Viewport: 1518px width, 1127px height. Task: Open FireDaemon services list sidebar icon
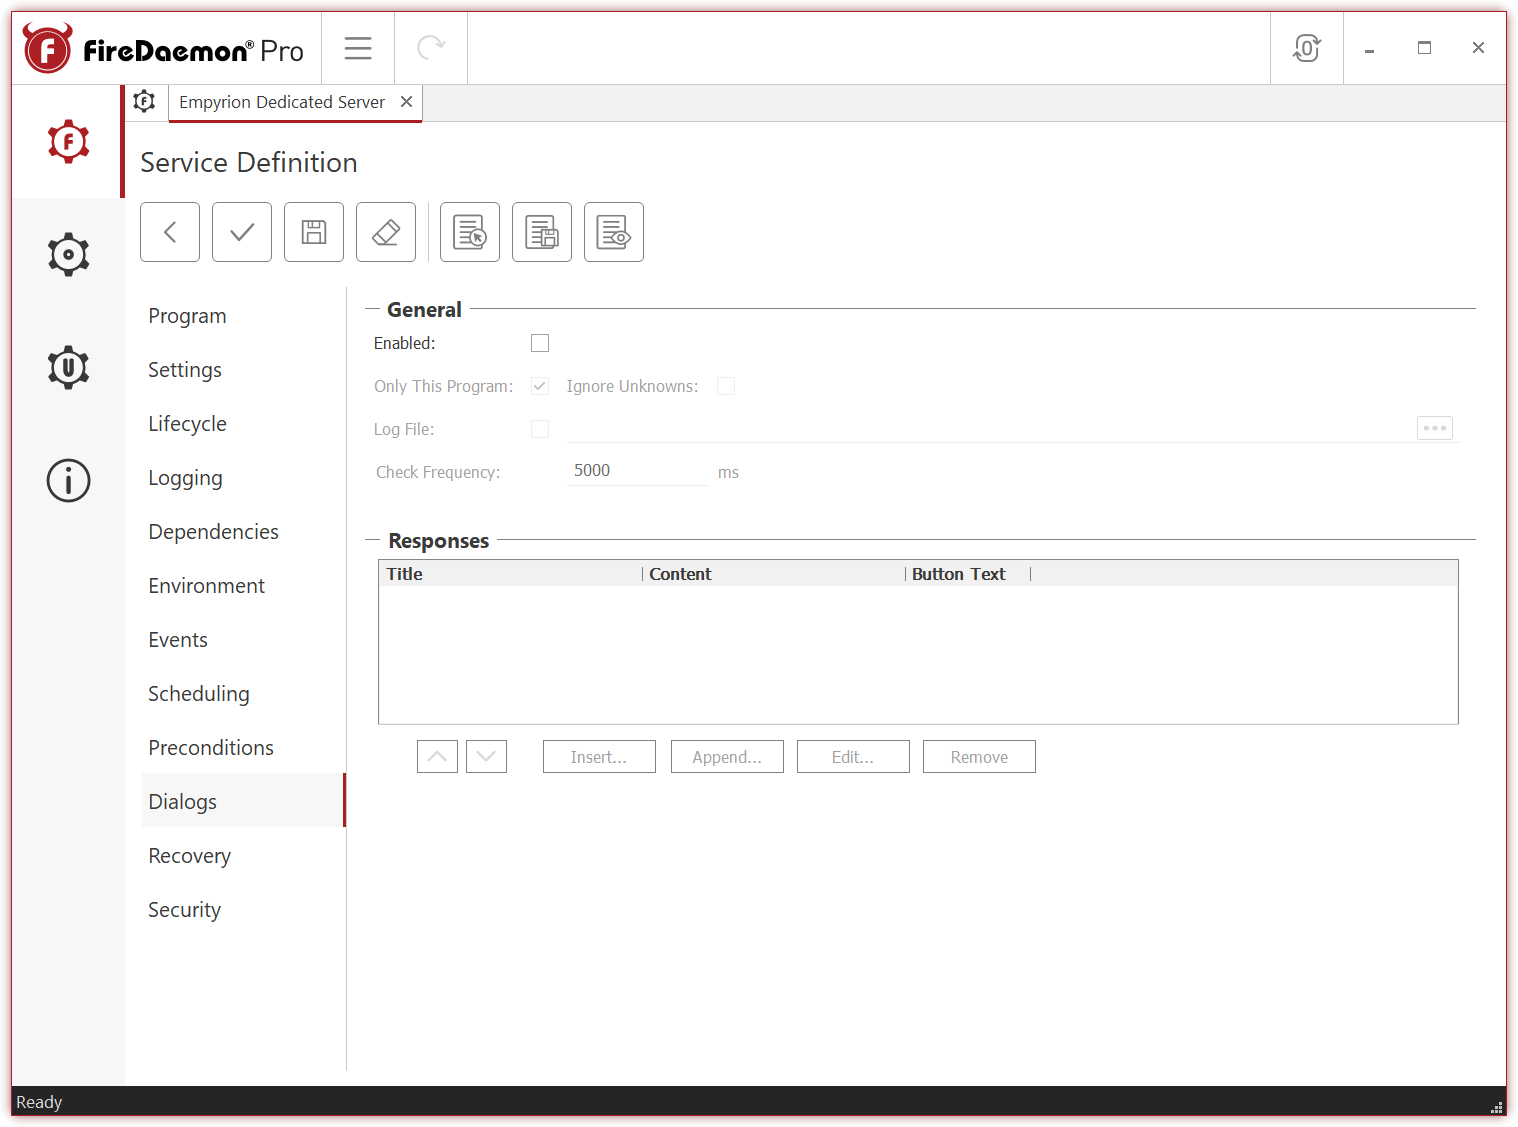tap(68, 142)
